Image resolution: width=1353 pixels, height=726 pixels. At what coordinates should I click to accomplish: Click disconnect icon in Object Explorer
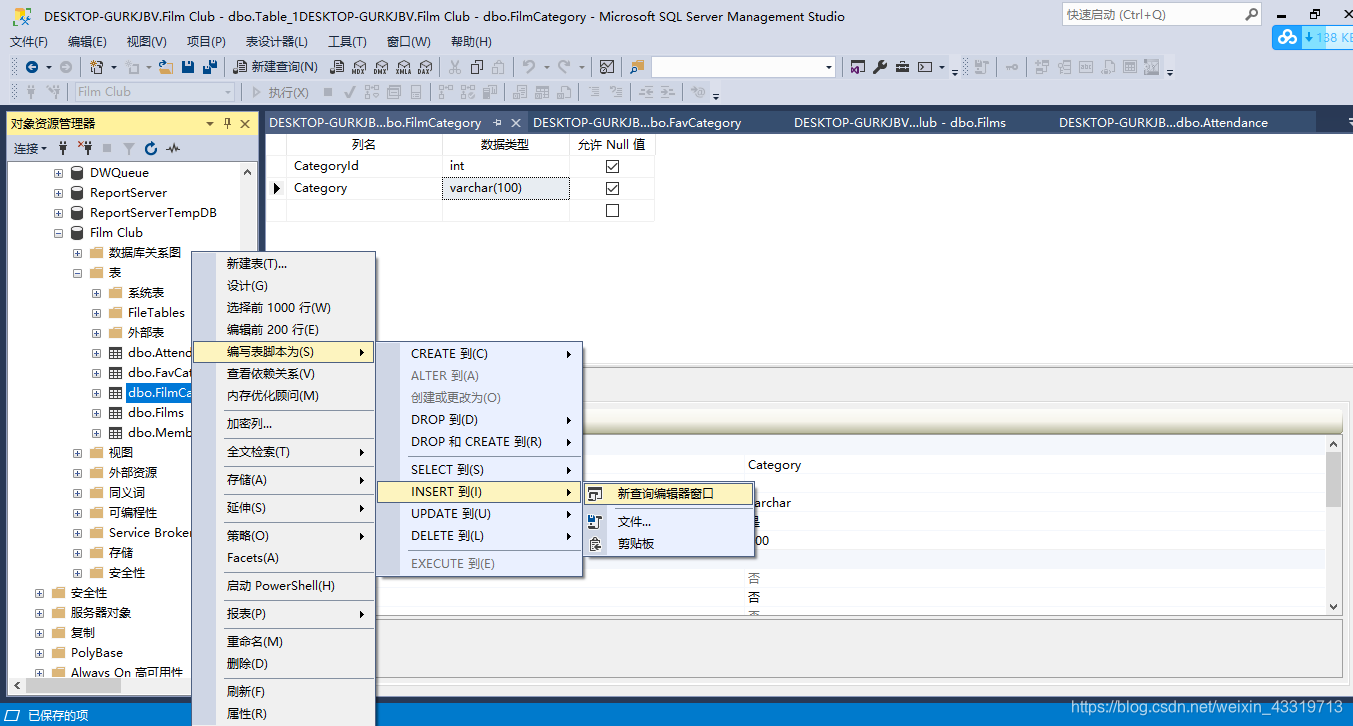[x=86, y=148]
